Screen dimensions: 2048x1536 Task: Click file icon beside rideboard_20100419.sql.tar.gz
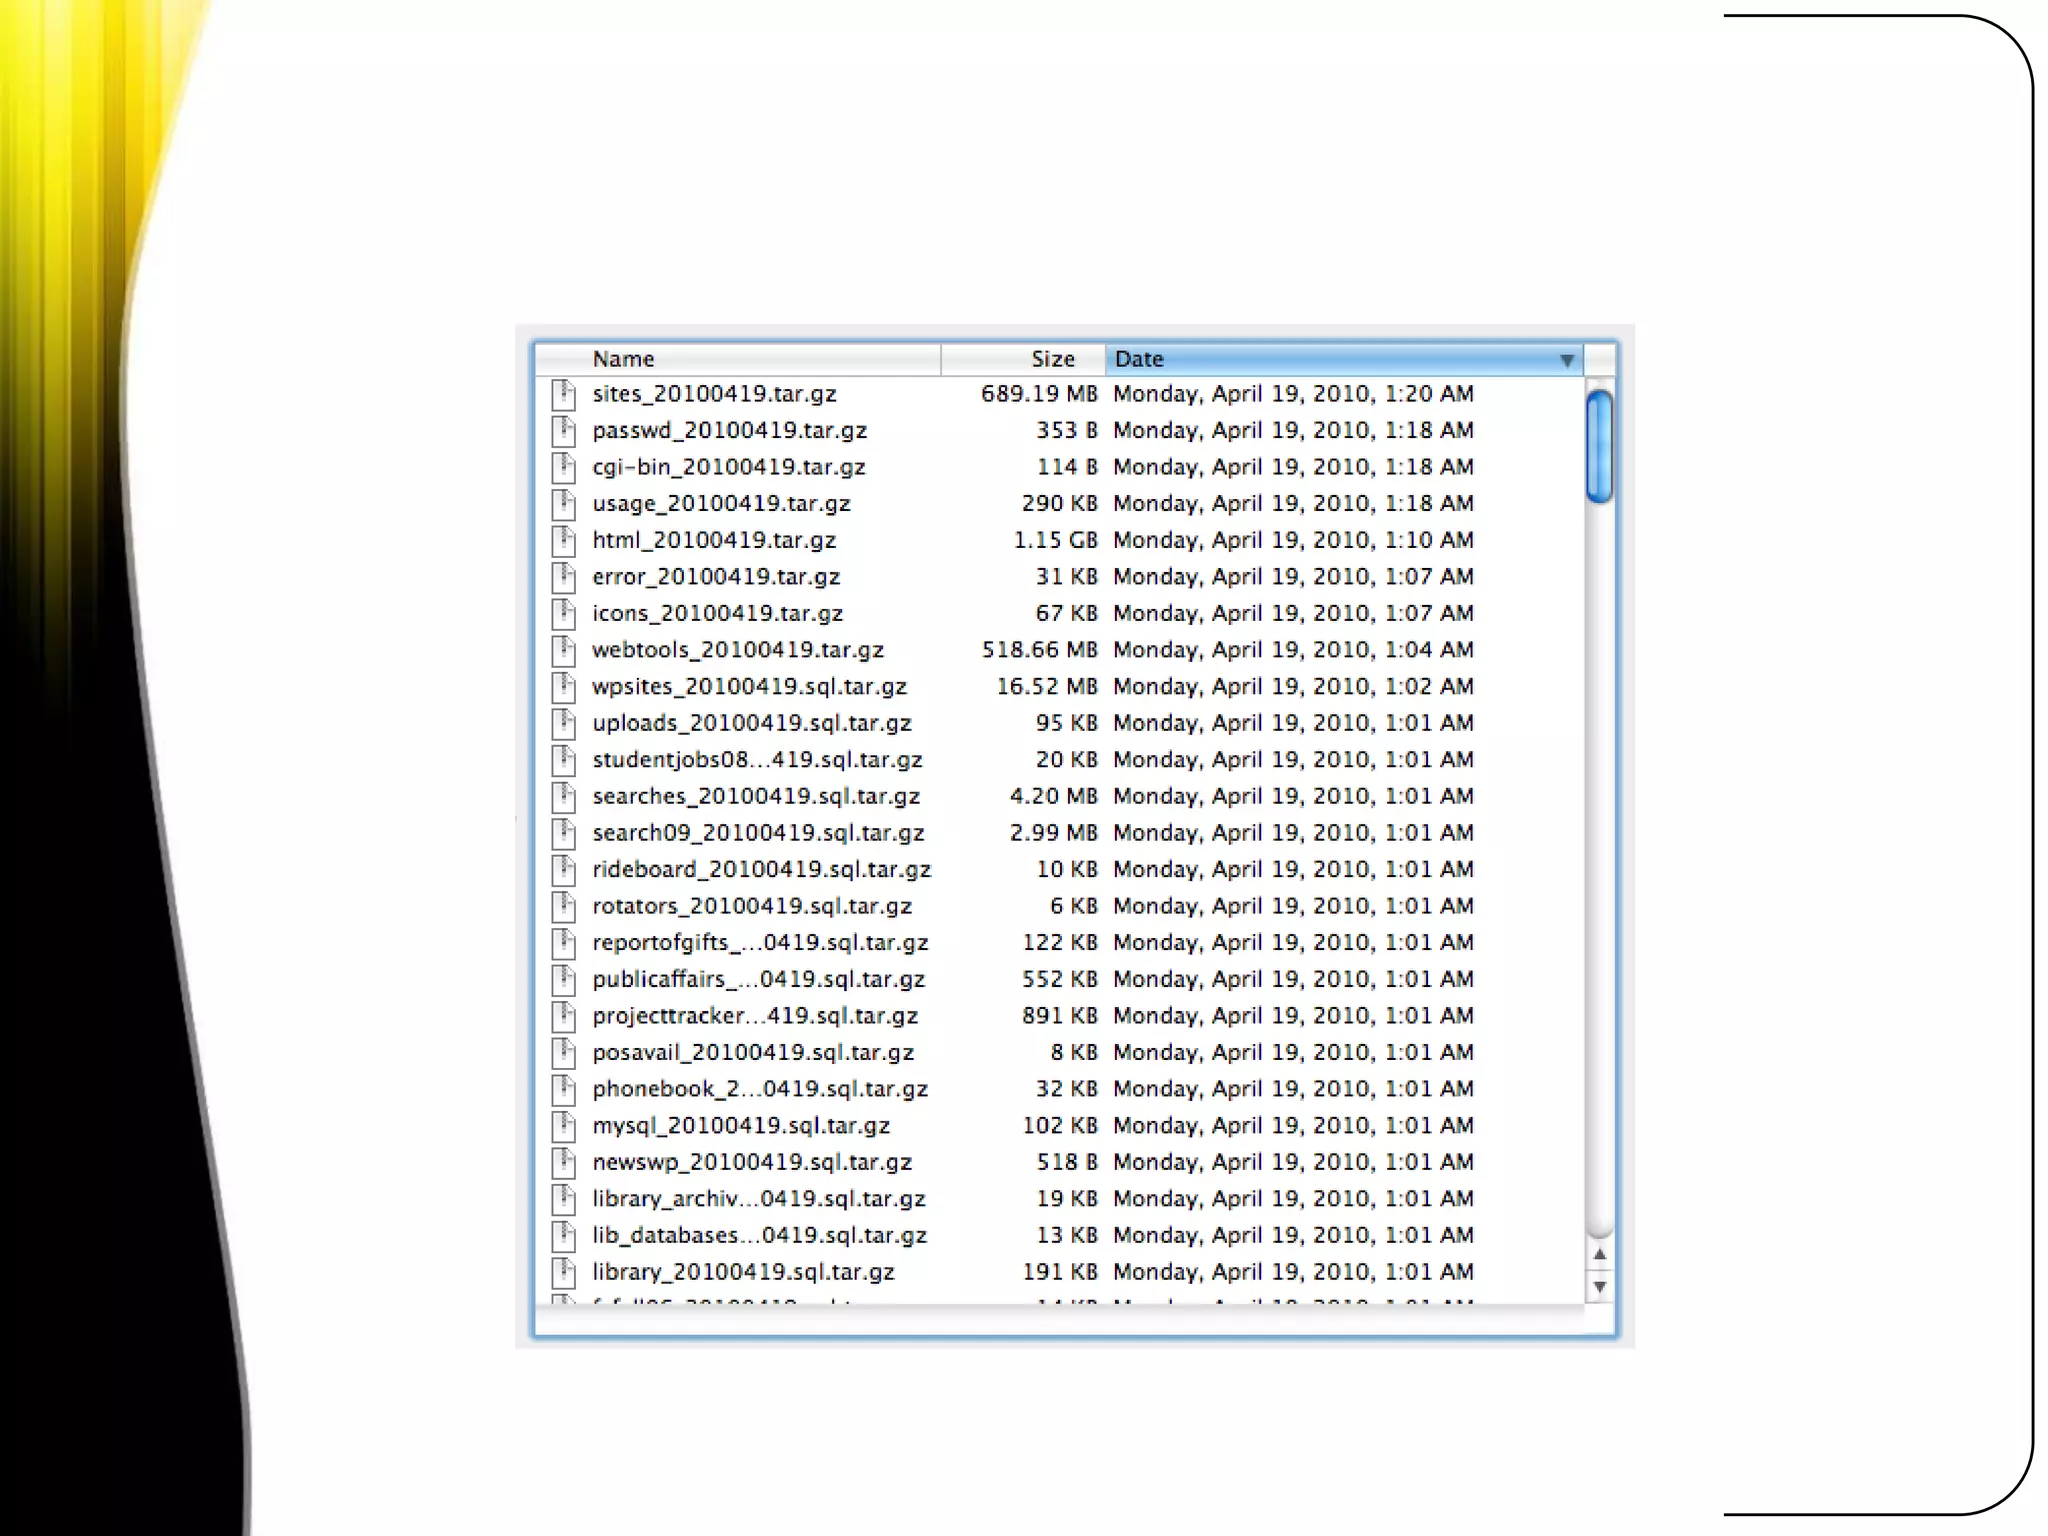point(564,870)
